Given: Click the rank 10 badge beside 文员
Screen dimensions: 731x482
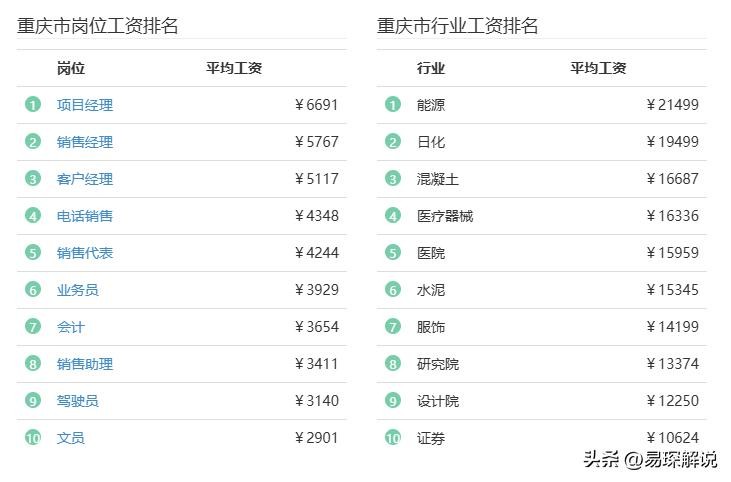Looking at the screenshot, I should [33, 438].
